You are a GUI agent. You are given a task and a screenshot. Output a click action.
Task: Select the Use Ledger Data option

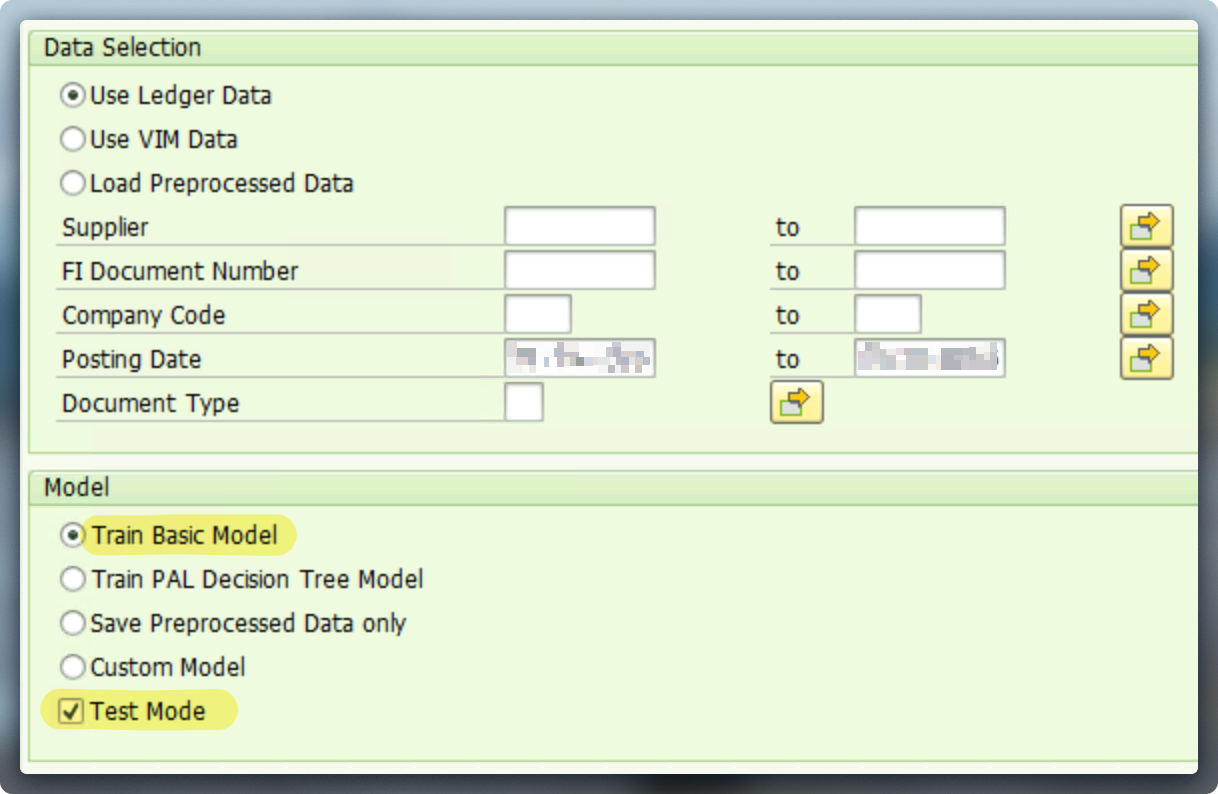pyautogui.click(x=72, y=95)
